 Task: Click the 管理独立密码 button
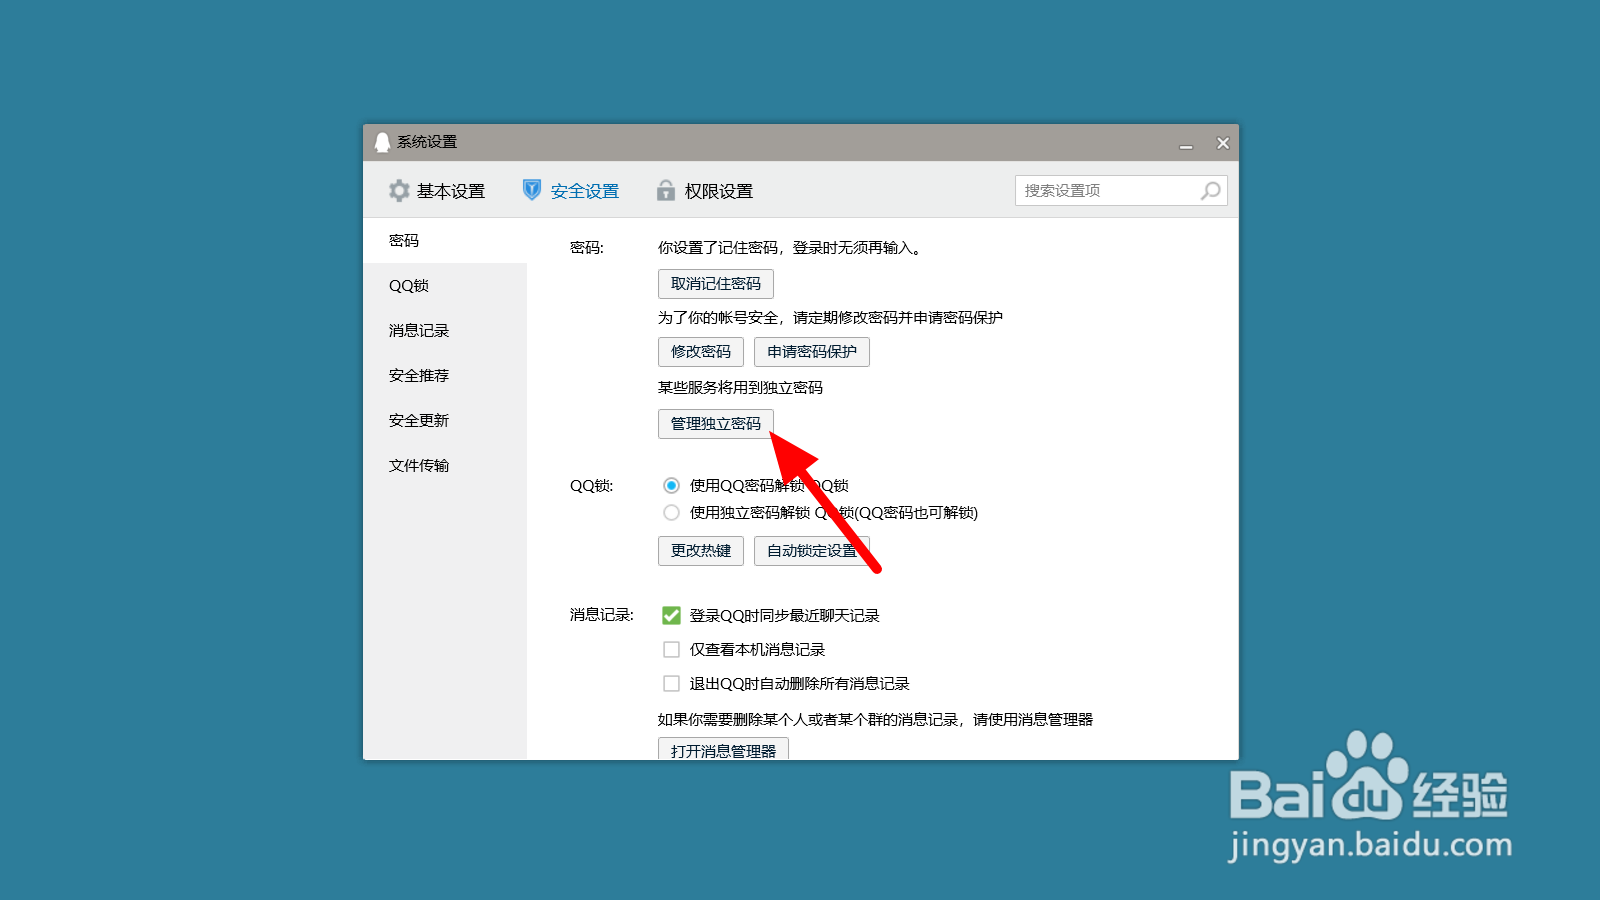point(716,424)
